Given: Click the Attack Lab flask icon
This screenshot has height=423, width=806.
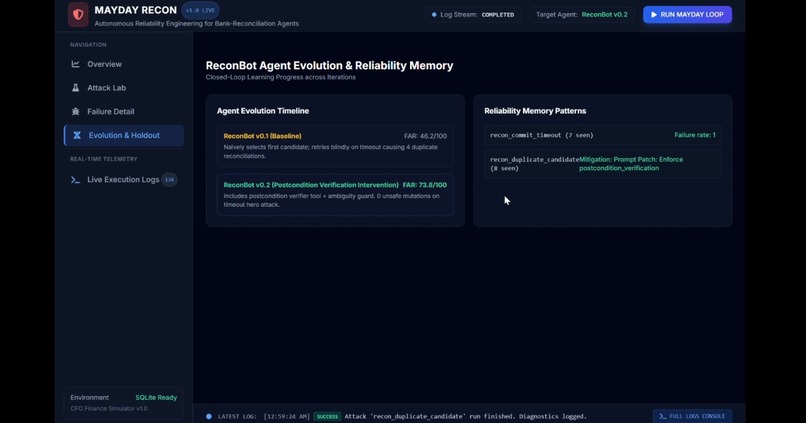Looking at the screenshot, I should (76, 88).
